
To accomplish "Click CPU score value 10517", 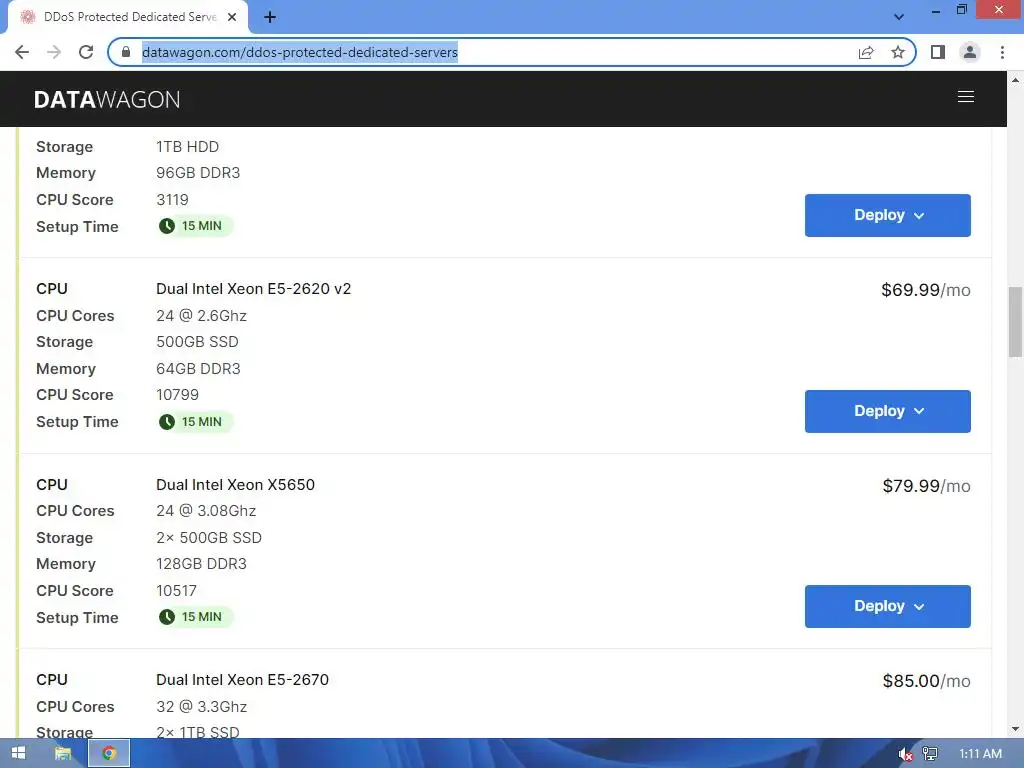I will point(176,591).
